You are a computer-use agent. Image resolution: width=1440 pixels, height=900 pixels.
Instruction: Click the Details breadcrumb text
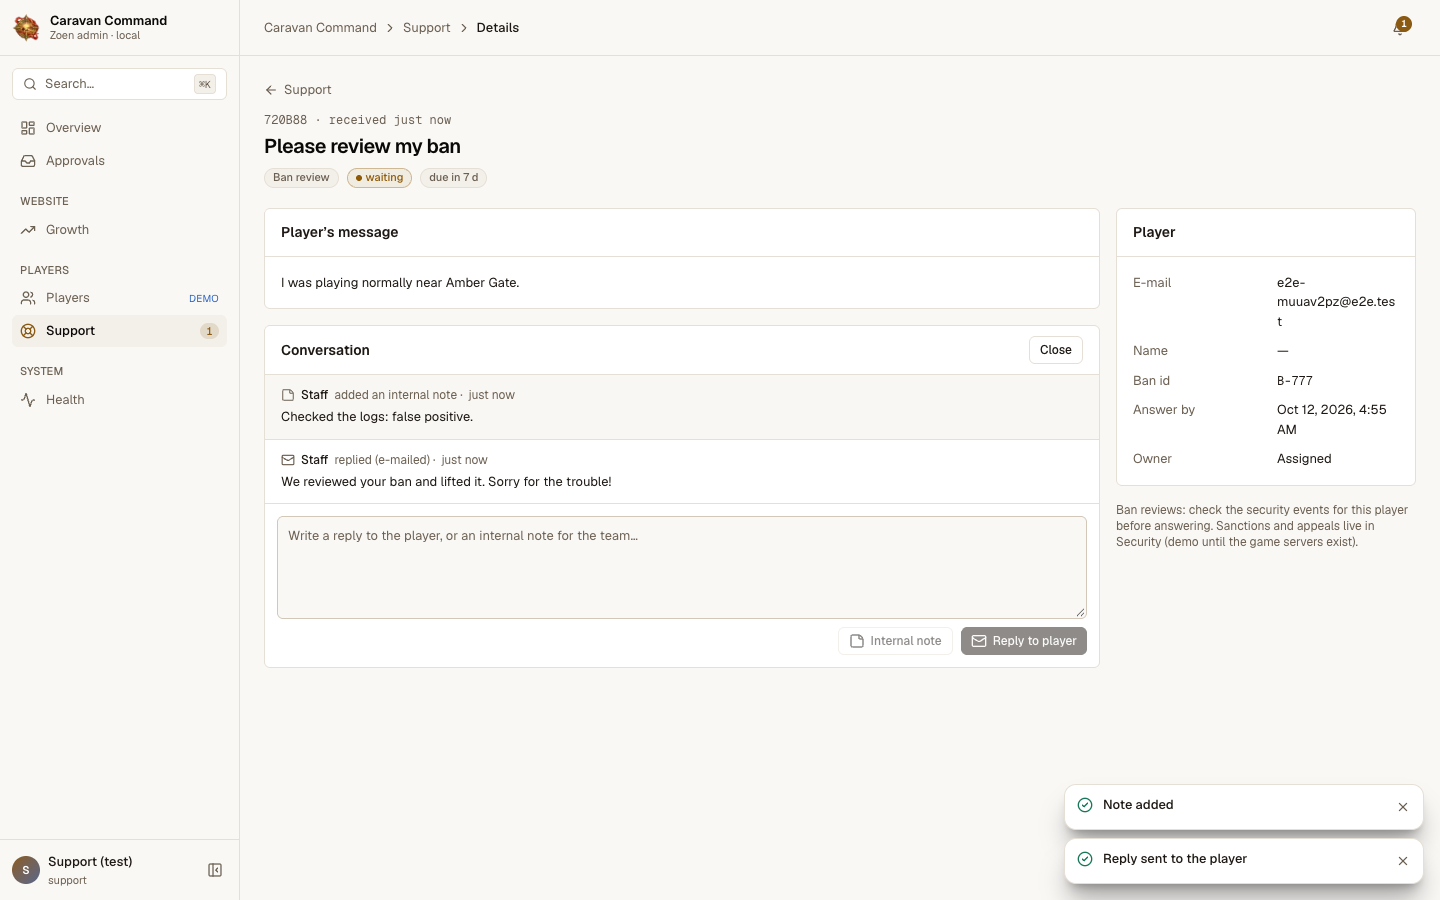(x=498, y=28)
